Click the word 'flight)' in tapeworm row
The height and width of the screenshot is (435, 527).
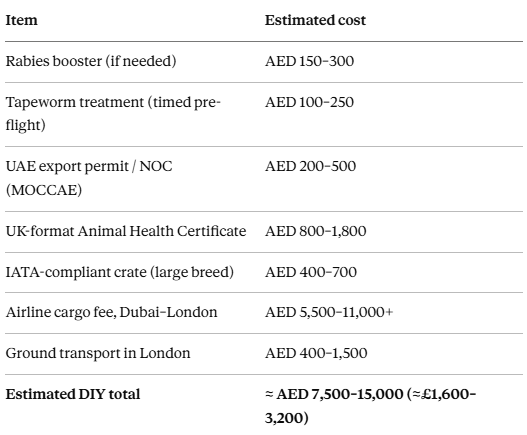(26, 125)
